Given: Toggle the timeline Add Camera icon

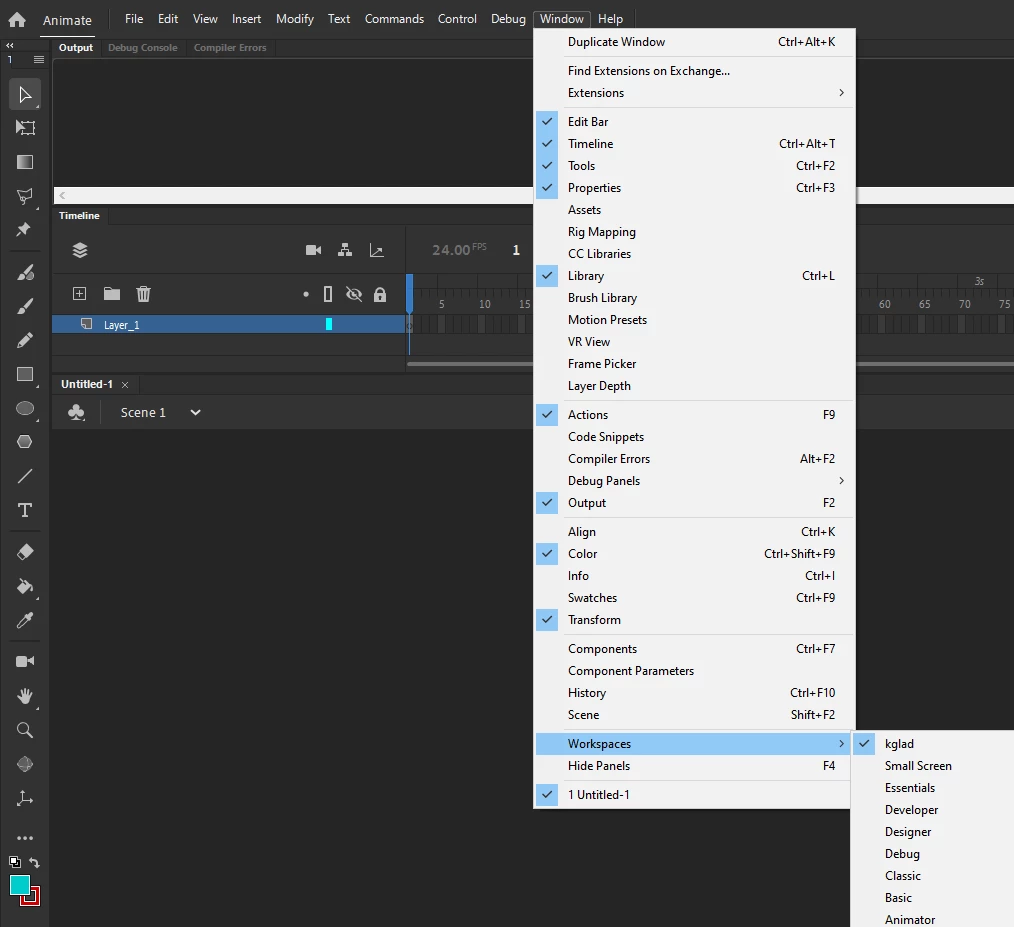Looking at the screenshot, I should click(x=314, y=250).
